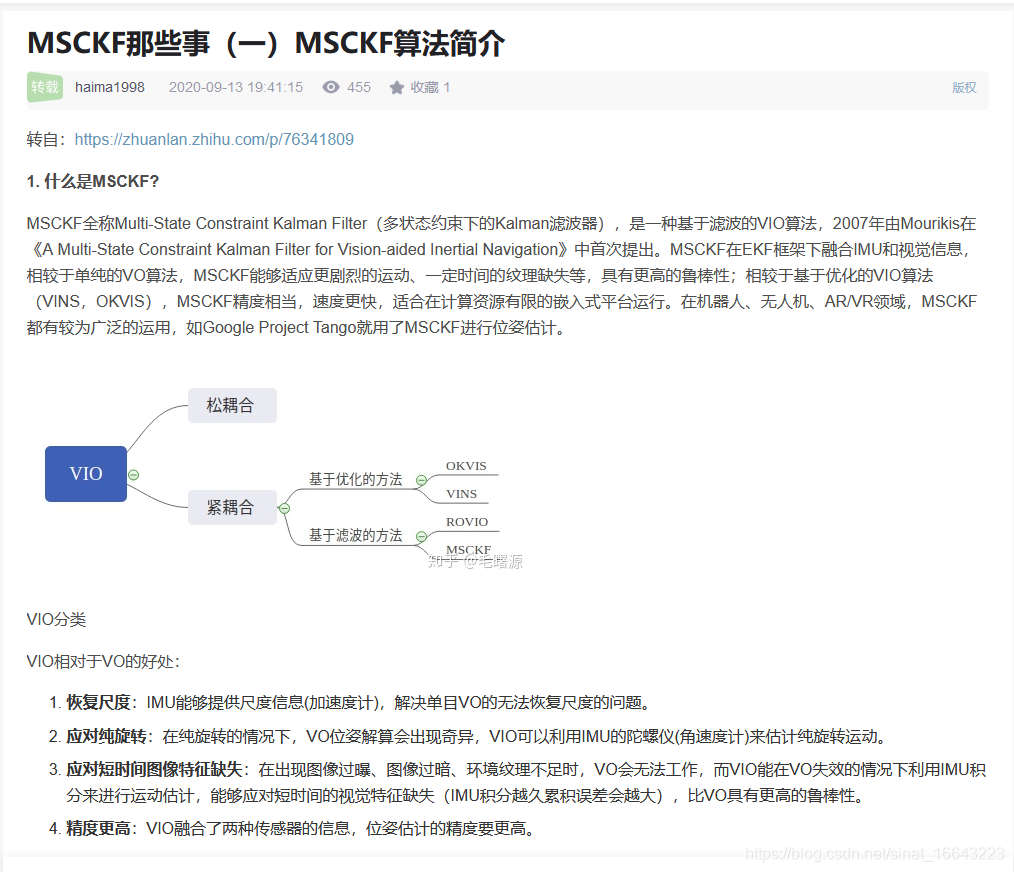The width and height of the screenshot is (1014, 872).
Task: Expand the OKVIS leaf node
Action: [x=467, y=465]
